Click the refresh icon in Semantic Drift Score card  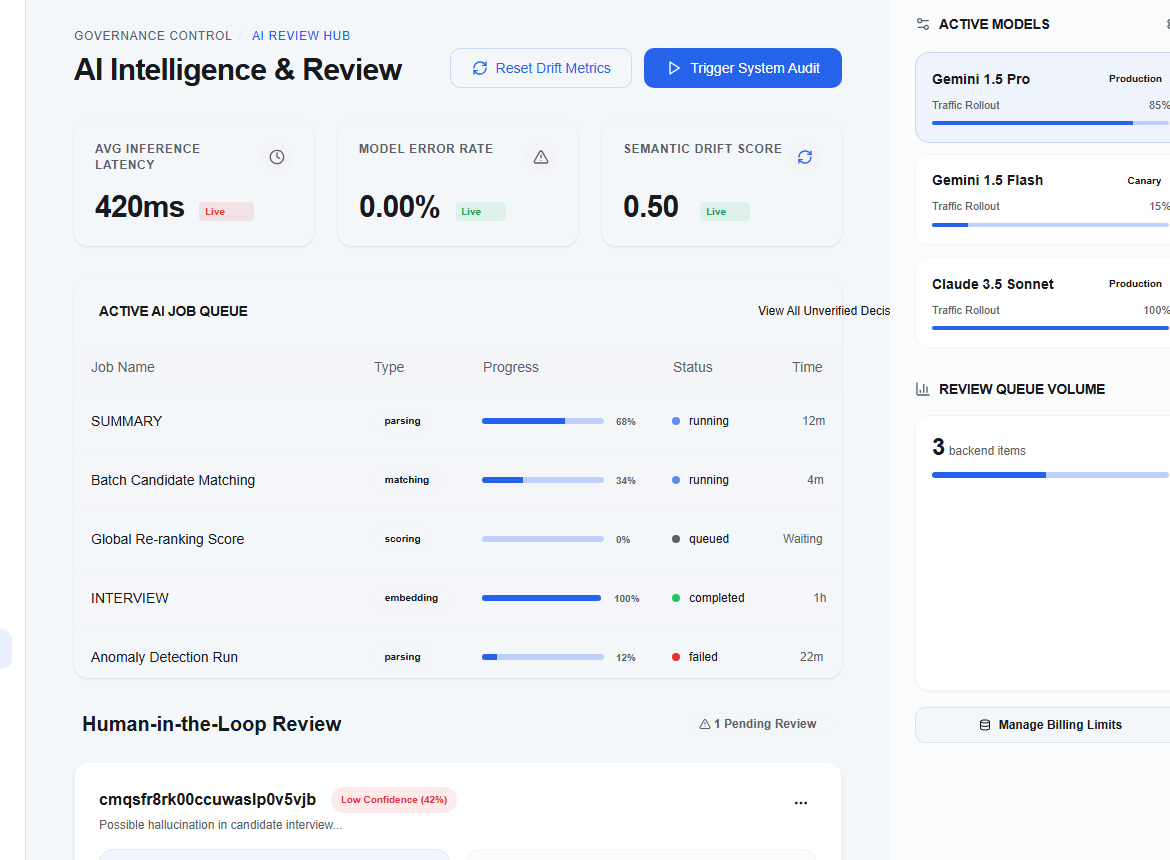tap(804, 157)
